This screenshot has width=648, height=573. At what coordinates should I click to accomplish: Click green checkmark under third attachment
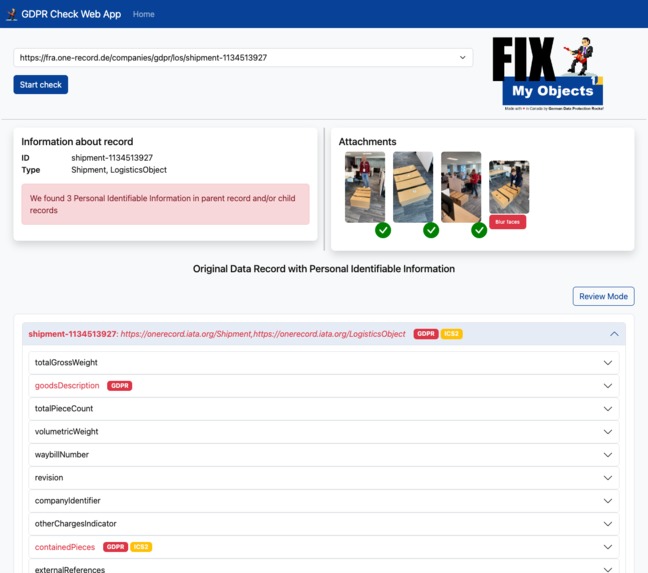tap(479, 230)
